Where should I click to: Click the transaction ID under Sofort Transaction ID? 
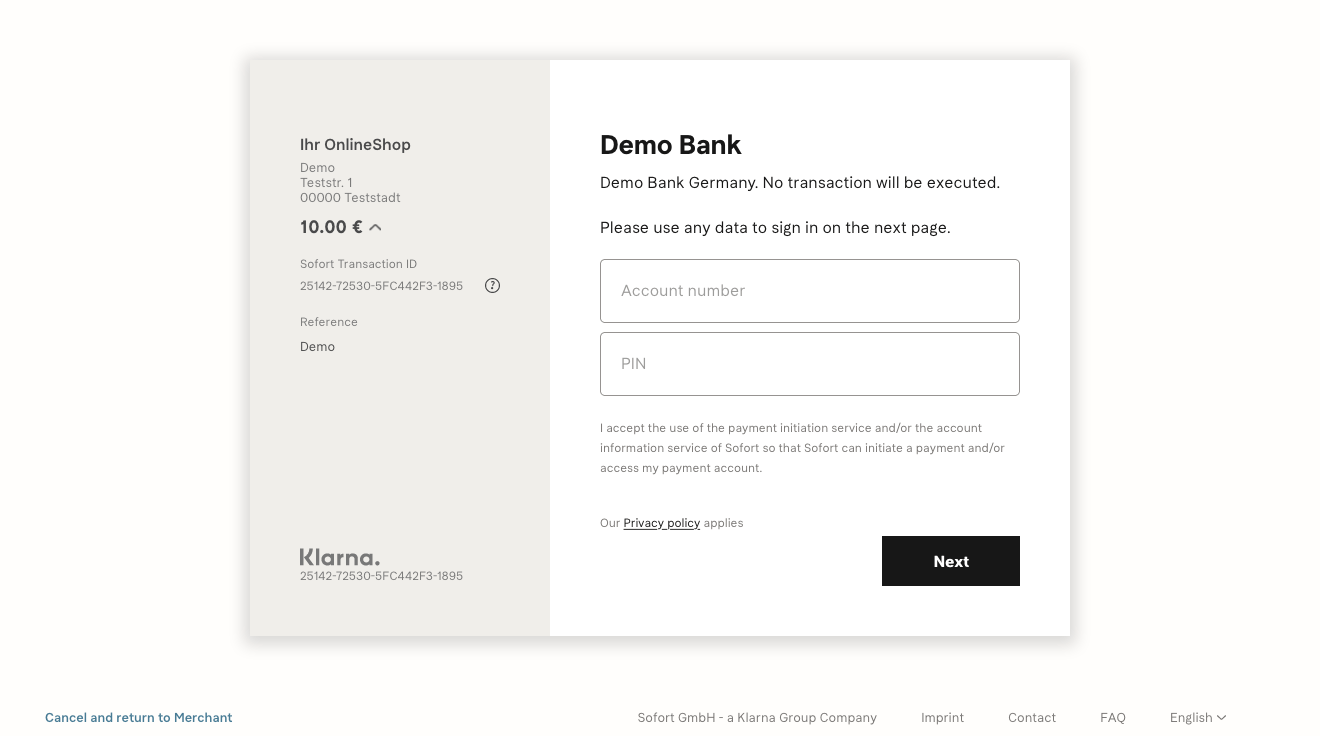coord(381,286)
